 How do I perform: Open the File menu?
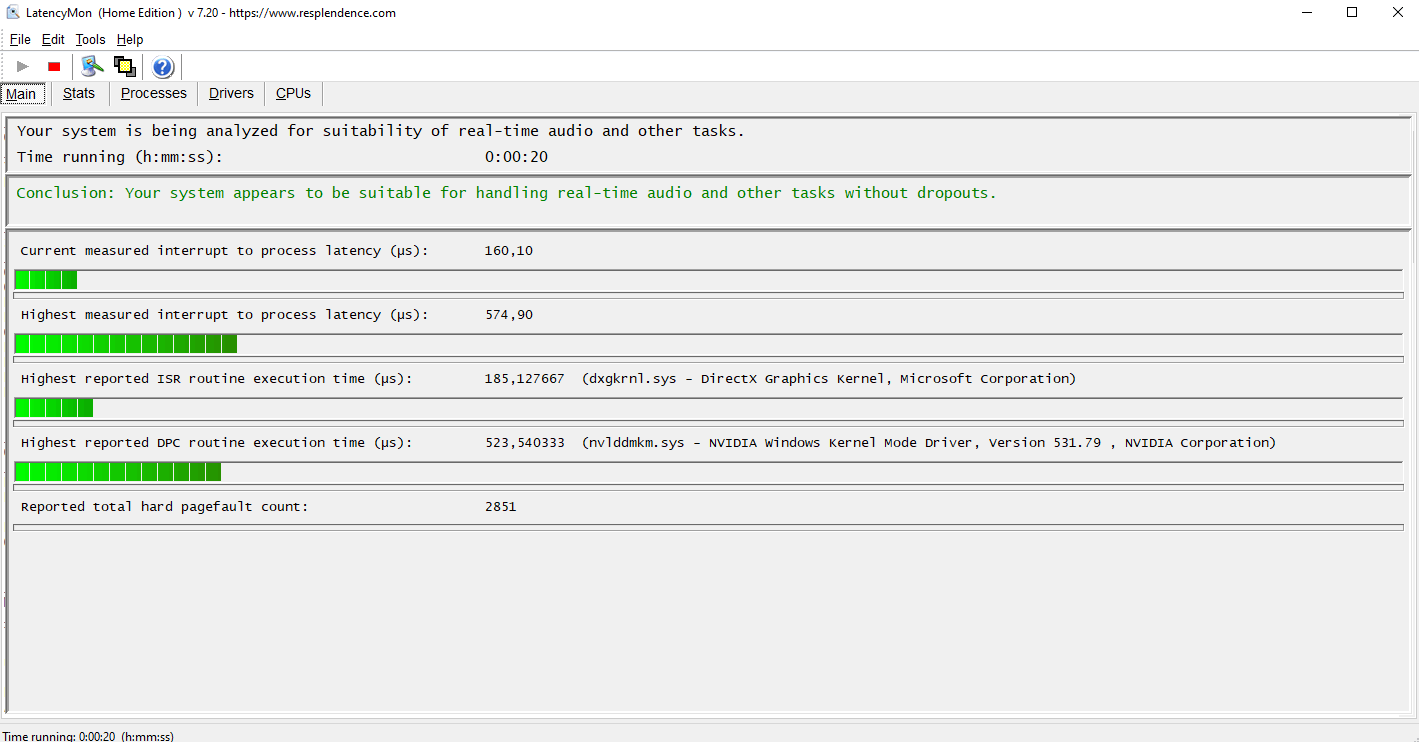coord(20,40)
